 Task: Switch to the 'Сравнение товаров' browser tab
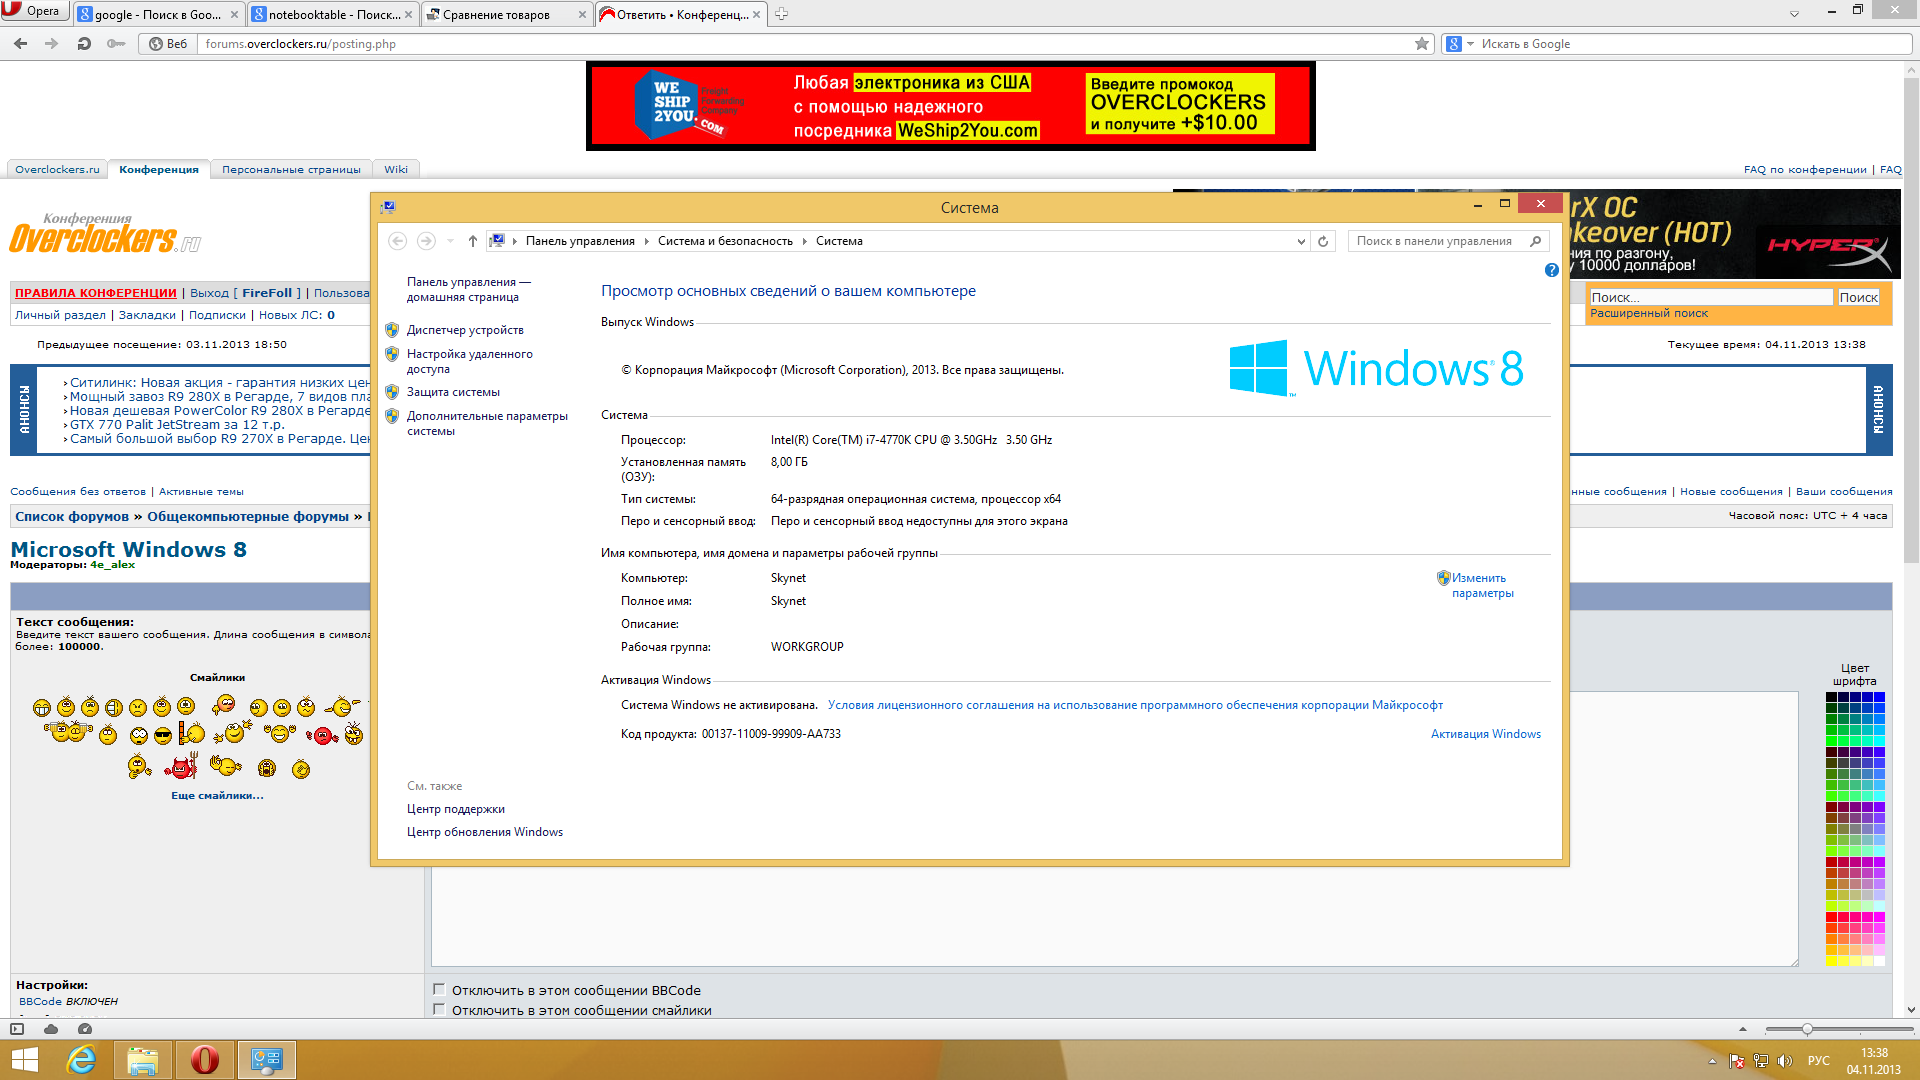coord(497,15)
